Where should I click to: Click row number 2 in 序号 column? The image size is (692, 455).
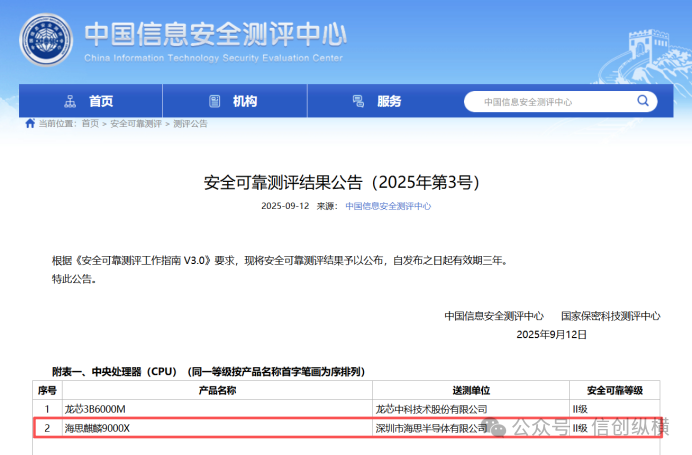pos(47,428)
